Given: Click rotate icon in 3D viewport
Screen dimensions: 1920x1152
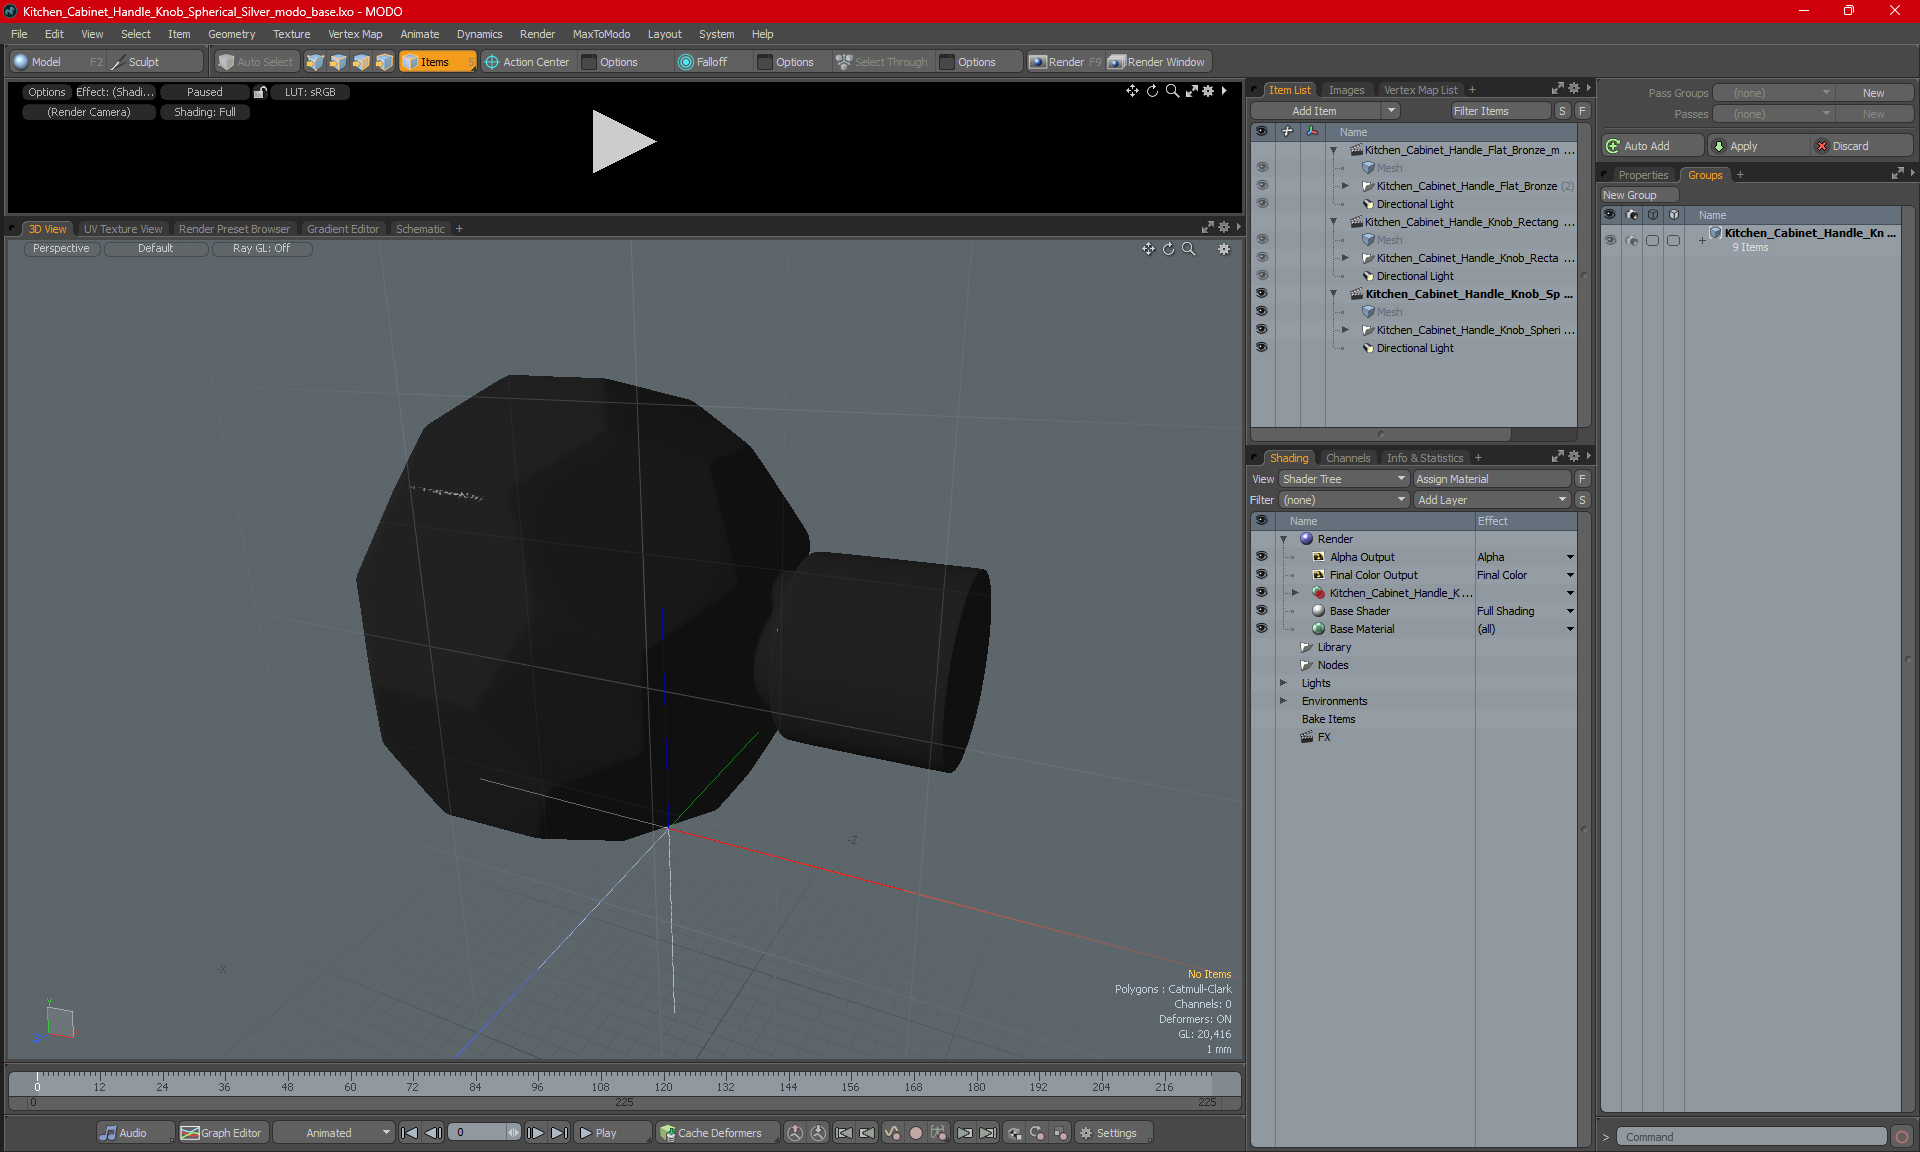Looking at the screenshot, I should tap(1168, 249).
